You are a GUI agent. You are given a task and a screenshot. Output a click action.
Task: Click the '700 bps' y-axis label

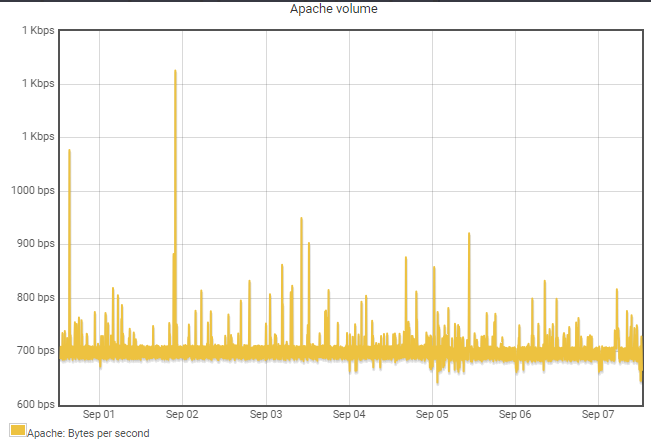point(36,351)
